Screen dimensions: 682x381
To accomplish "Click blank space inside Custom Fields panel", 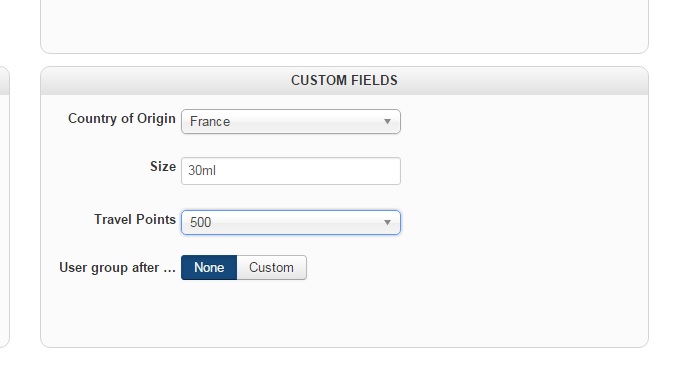I will click(522, 217).
